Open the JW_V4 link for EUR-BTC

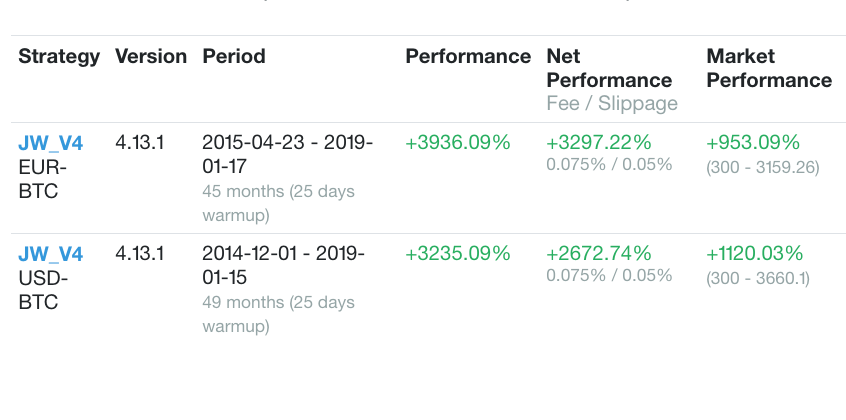50,143
